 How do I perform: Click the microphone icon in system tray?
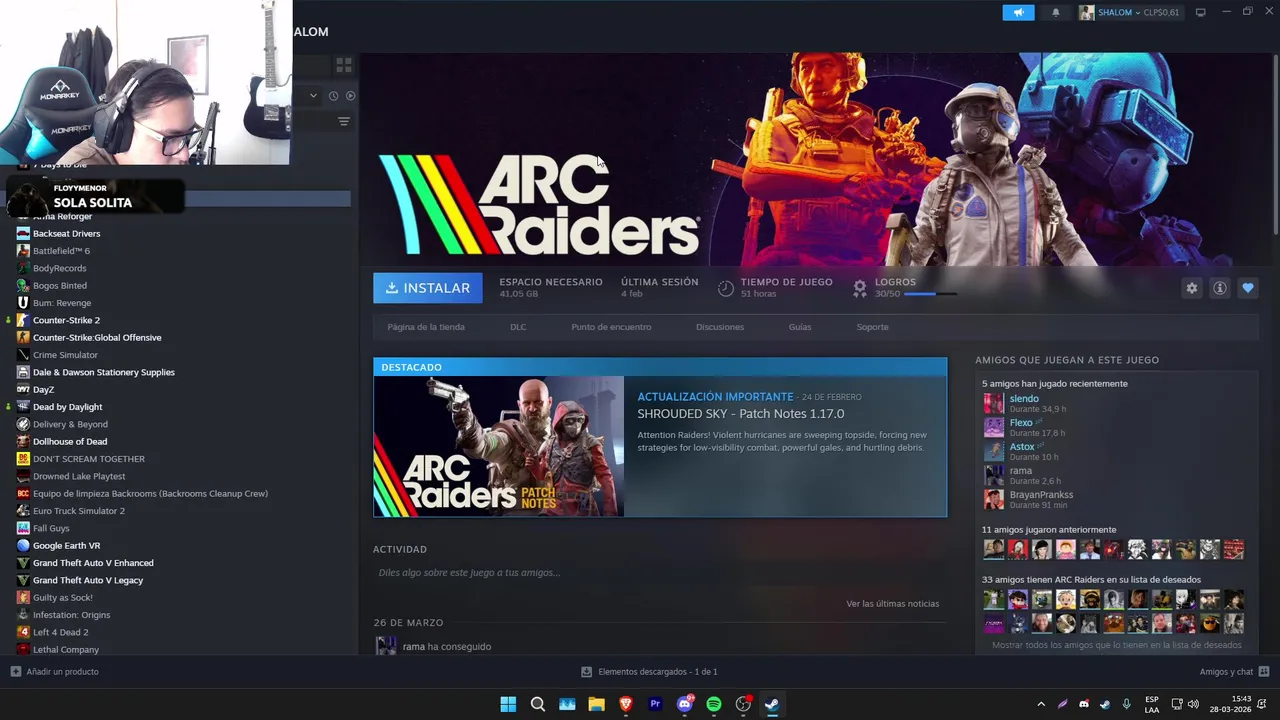[1127, 704]
